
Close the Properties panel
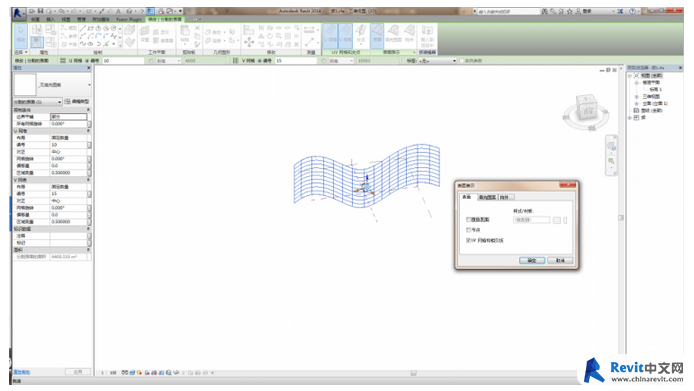pyautogui.click(x=89, y=68)
